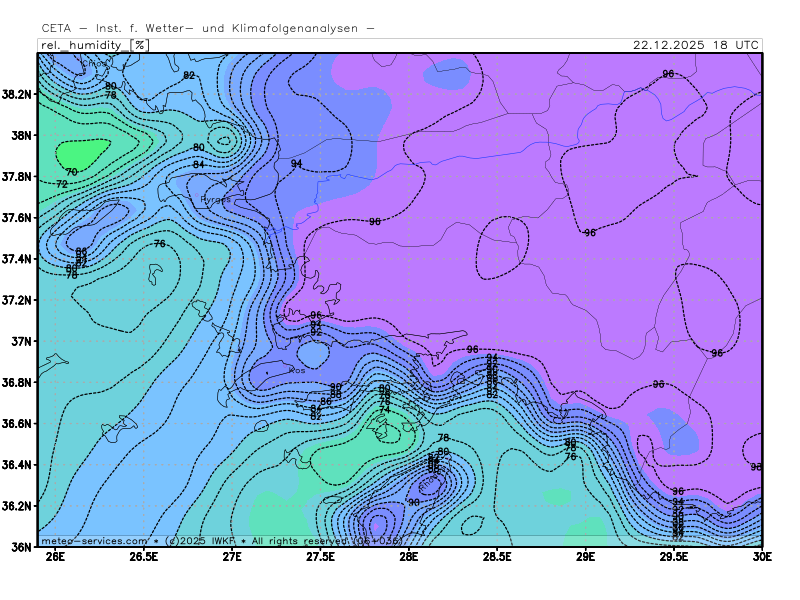Click the 26E longitude axis label
Viewport: 800px width, 600px height.
[x=55, y=557]
